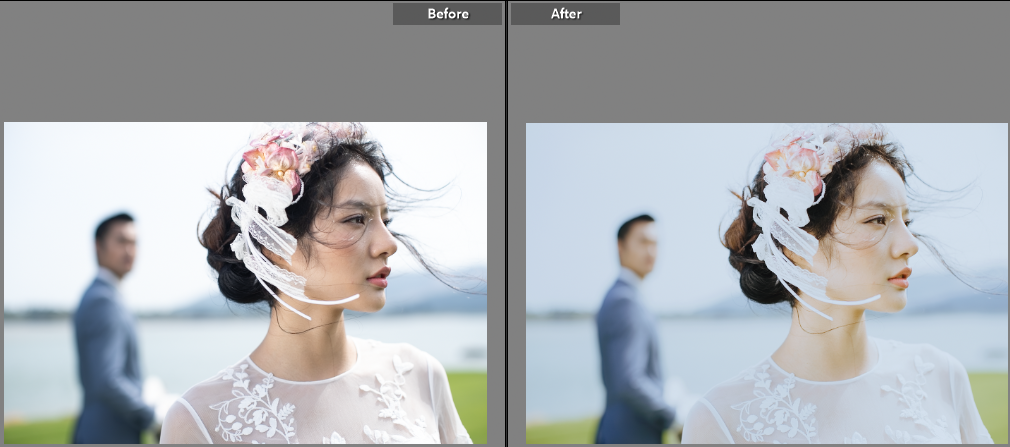Click the After label
This screenshot has width=1010, height=447.
coord(566,14)
